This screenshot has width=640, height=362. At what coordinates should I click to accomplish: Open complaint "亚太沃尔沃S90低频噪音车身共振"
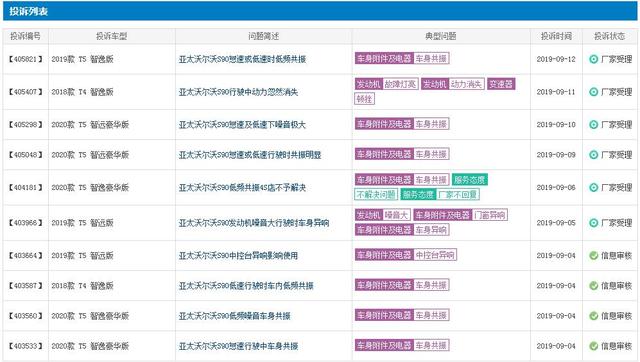click(234, 316)
